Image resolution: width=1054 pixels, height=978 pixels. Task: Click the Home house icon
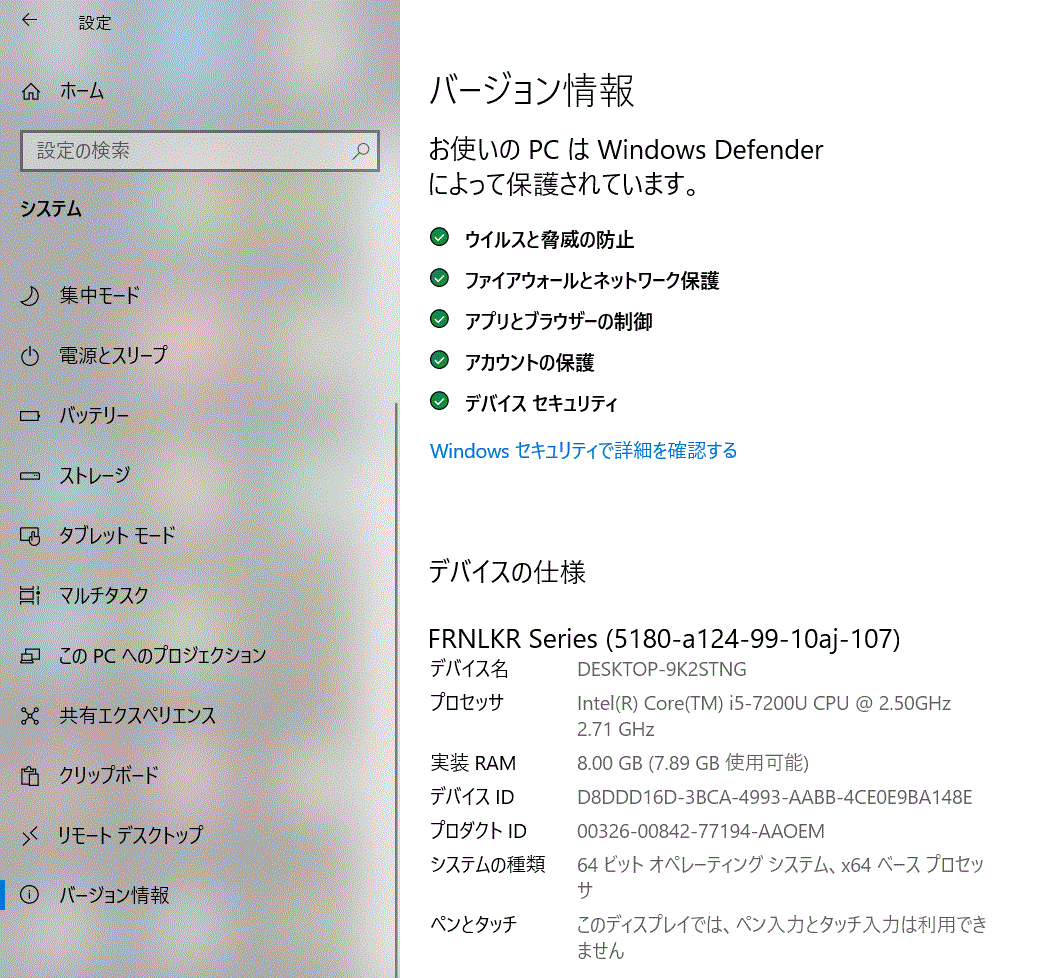30,91
